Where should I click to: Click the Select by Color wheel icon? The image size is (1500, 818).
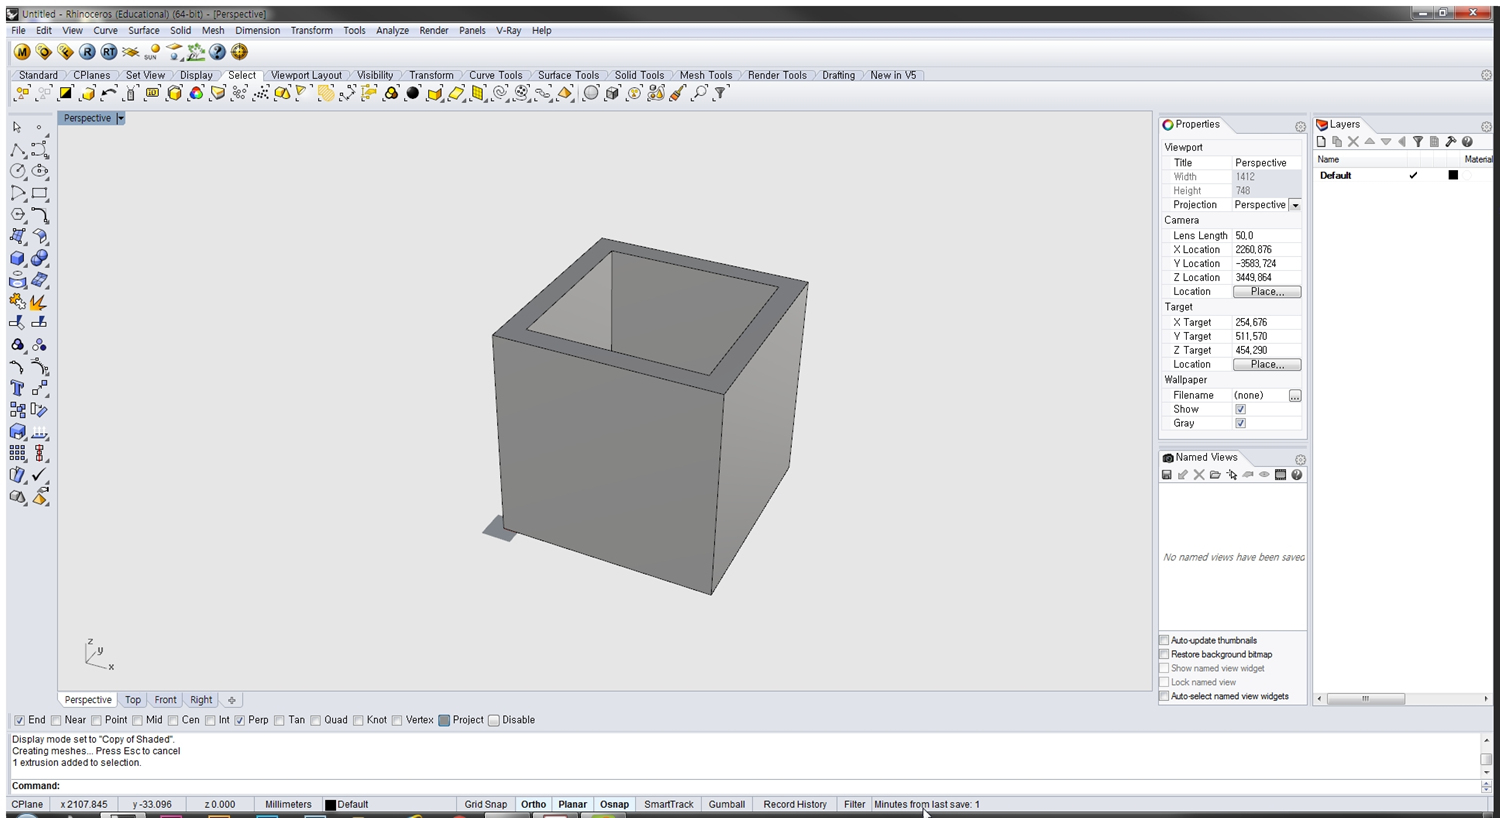196,93
